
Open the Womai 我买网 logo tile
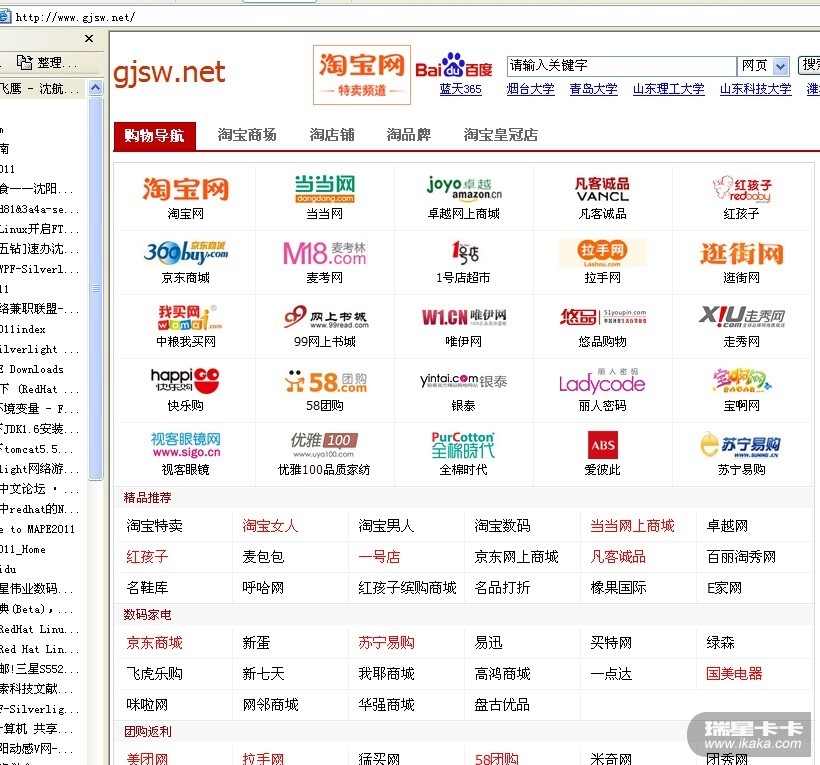190,317
